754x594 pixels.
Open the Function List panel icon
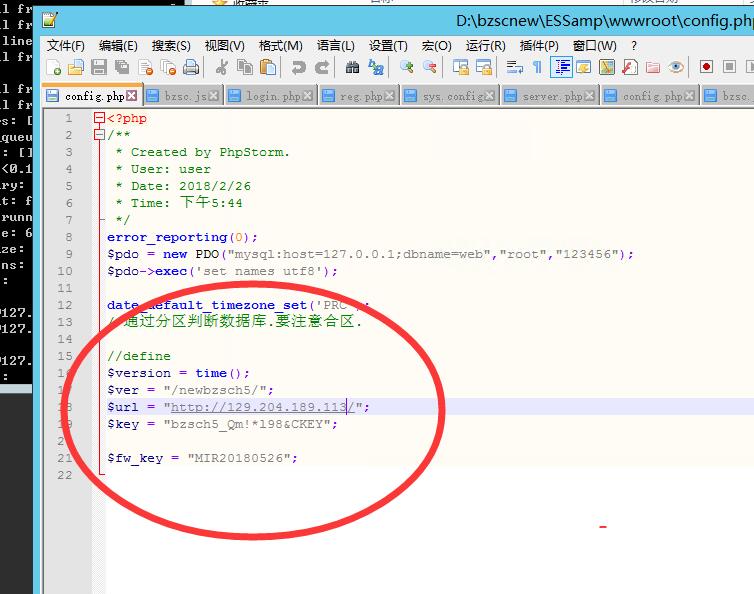630,67
